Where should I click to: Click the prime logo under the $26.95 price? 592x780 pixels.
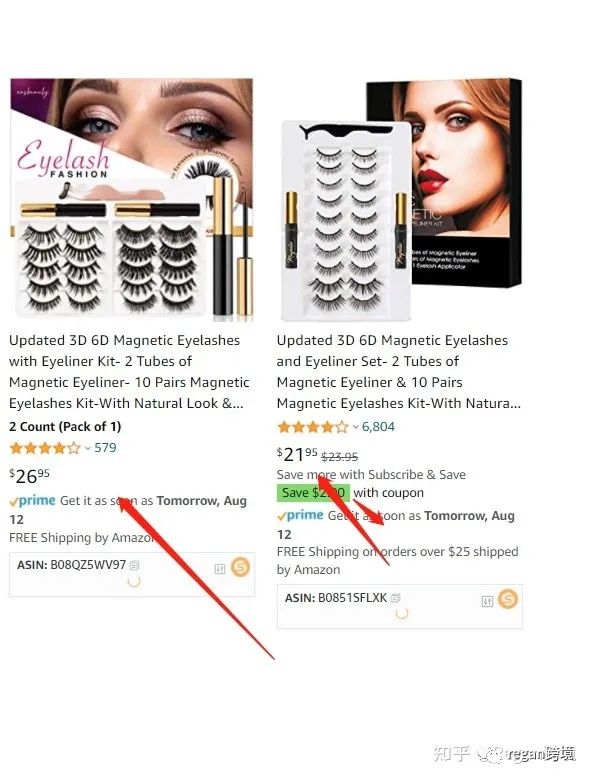(32, 500)
